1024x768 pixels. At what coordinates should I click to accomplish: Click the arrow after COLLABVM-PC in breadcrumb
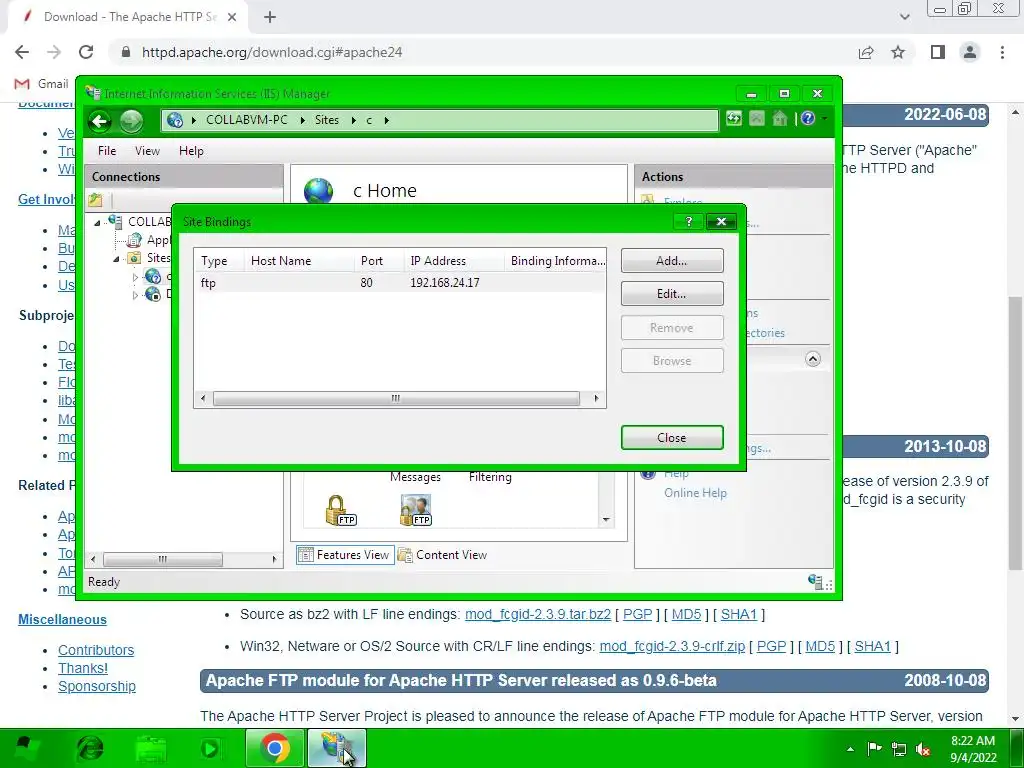(x=303, y=120)
